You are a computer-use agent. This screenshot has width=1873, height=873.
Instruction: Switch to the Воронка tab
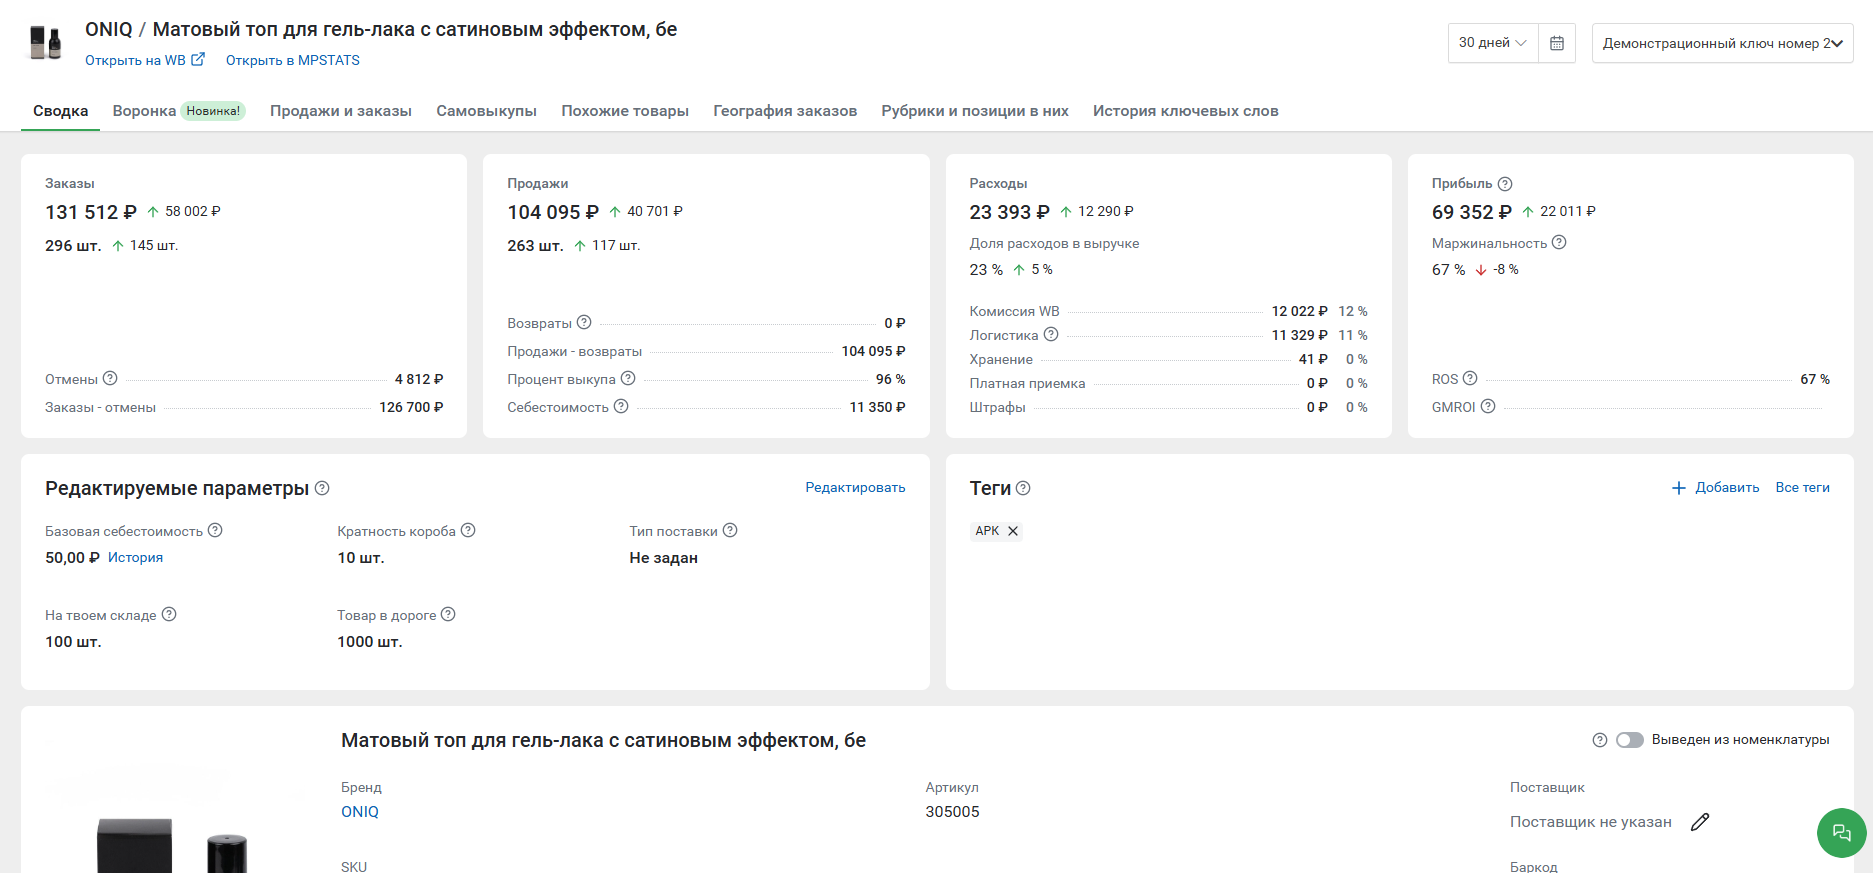point(144,111)
